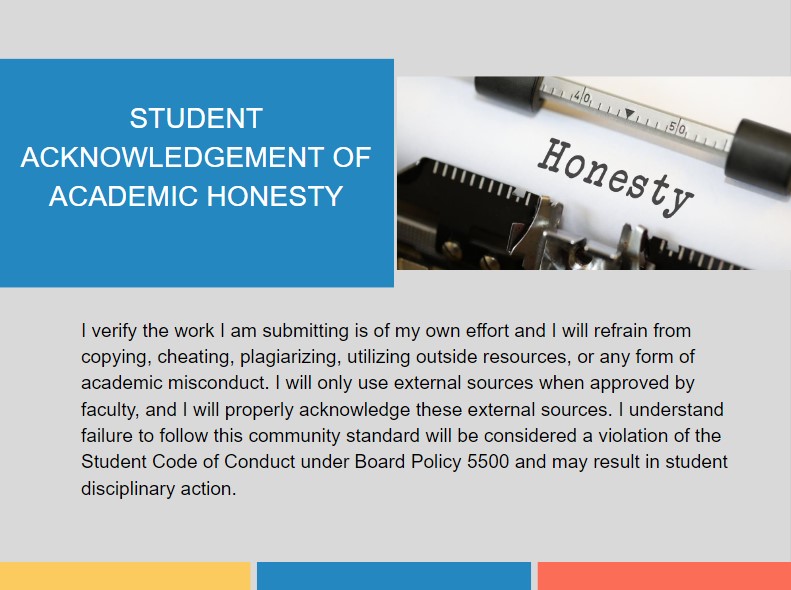The height and width of the screenshot is (590, 791).
Task: Click the coral bar in the footer
Action: click(664, 576)
